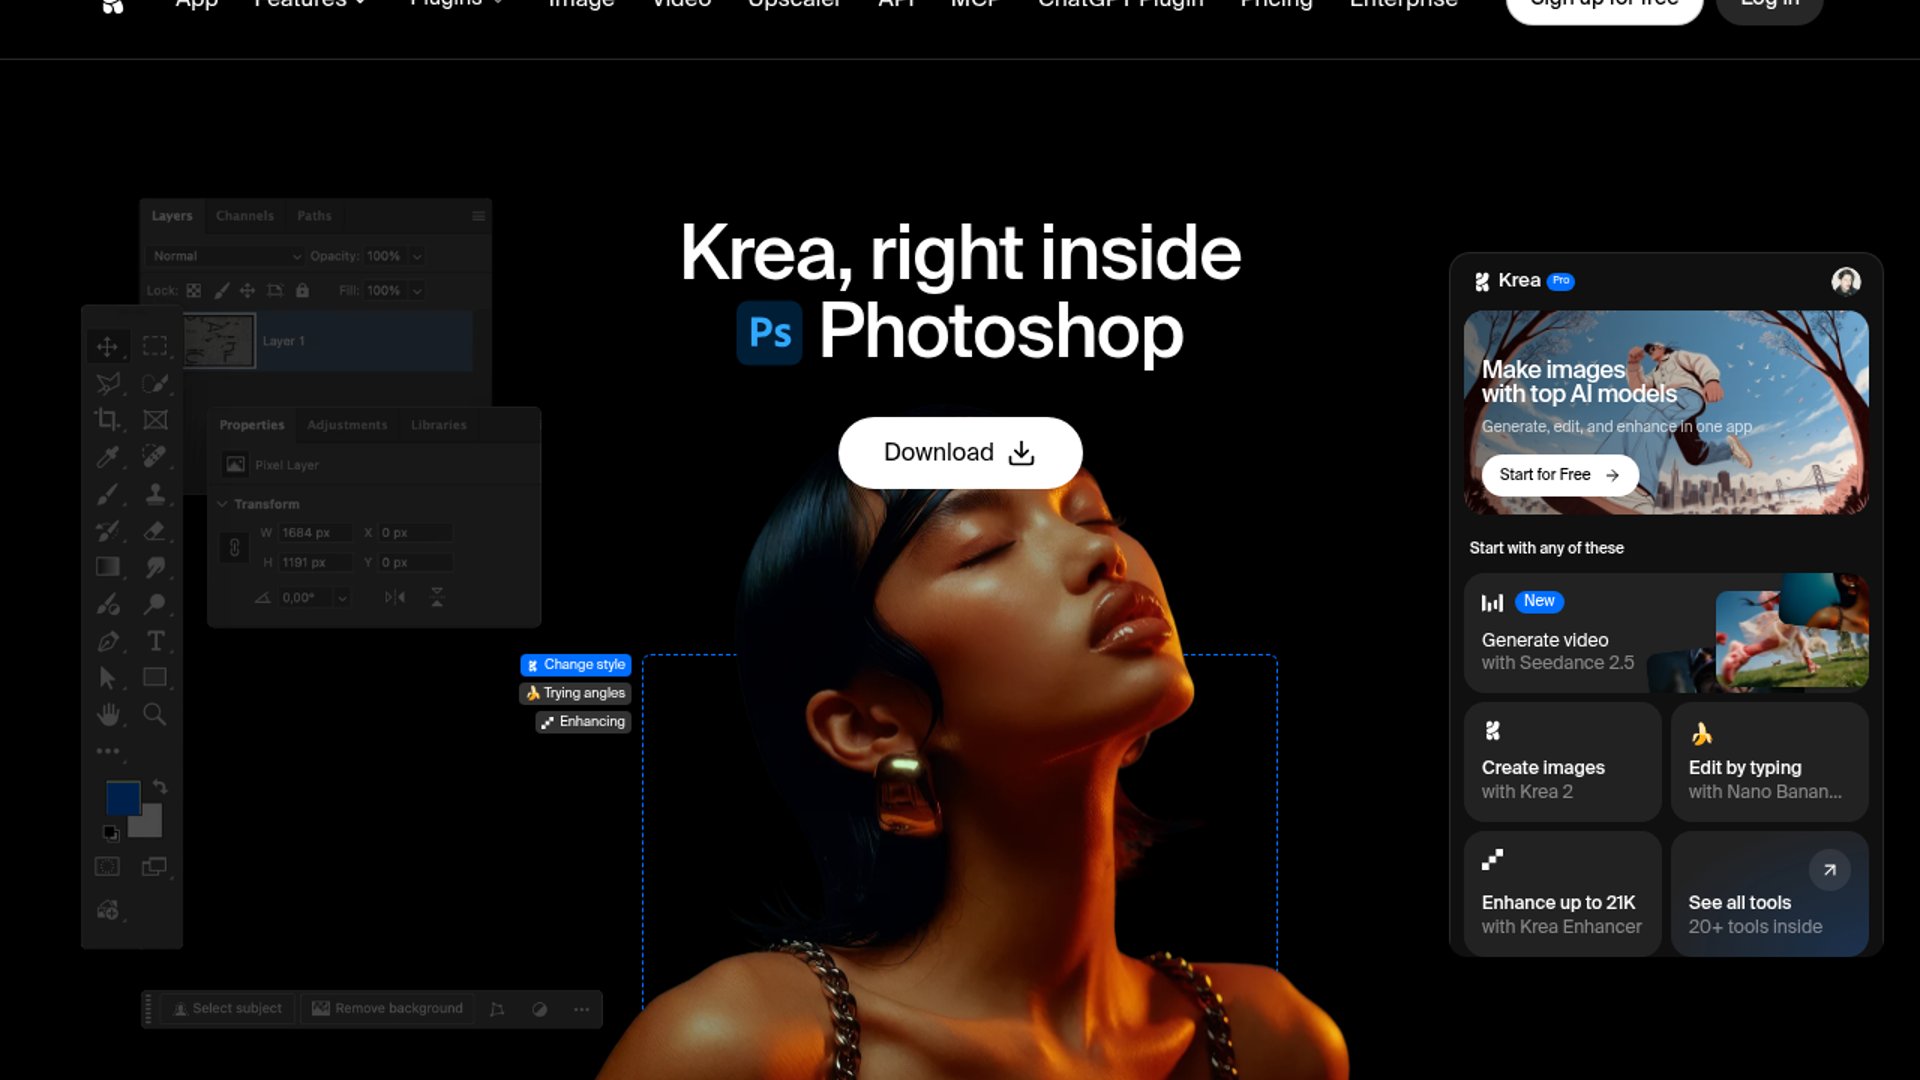Select the Type tool

(155, 641)
